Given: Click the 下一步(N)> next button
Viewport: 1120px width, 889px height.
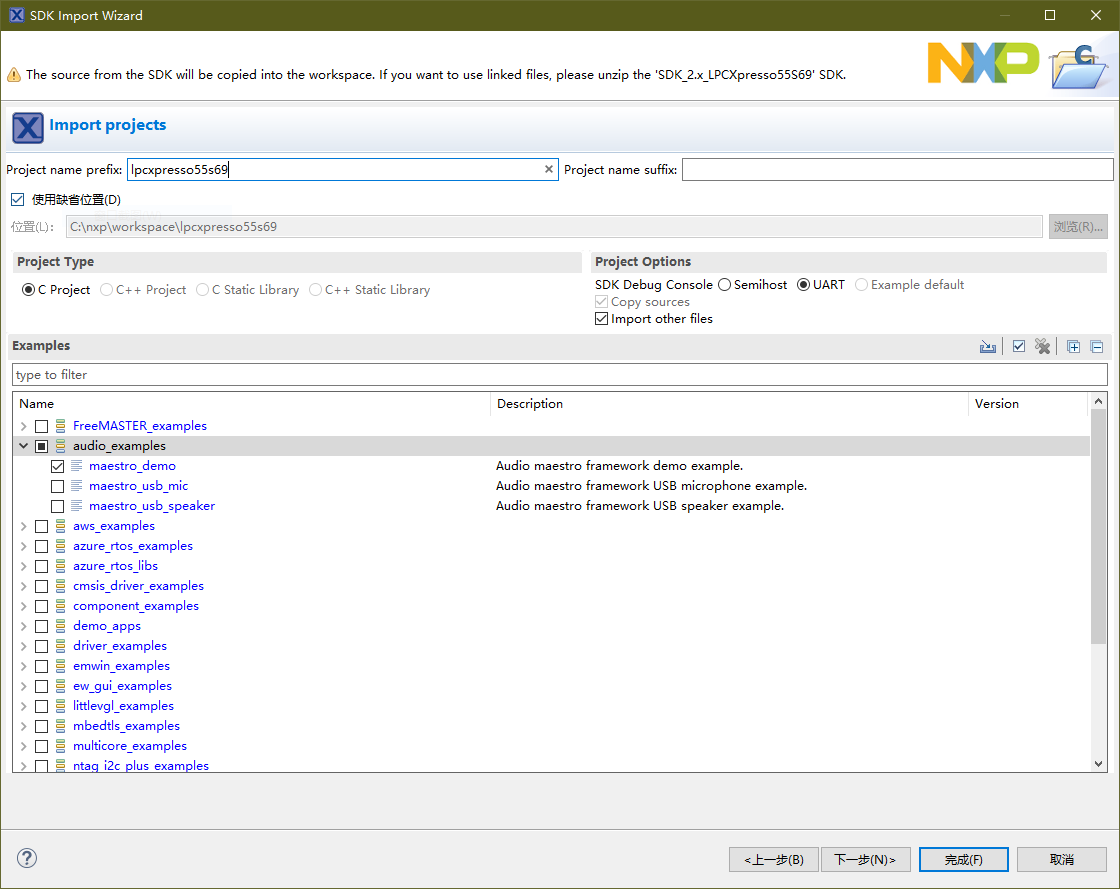Looking at the screenshot, I should pos(866,860).
